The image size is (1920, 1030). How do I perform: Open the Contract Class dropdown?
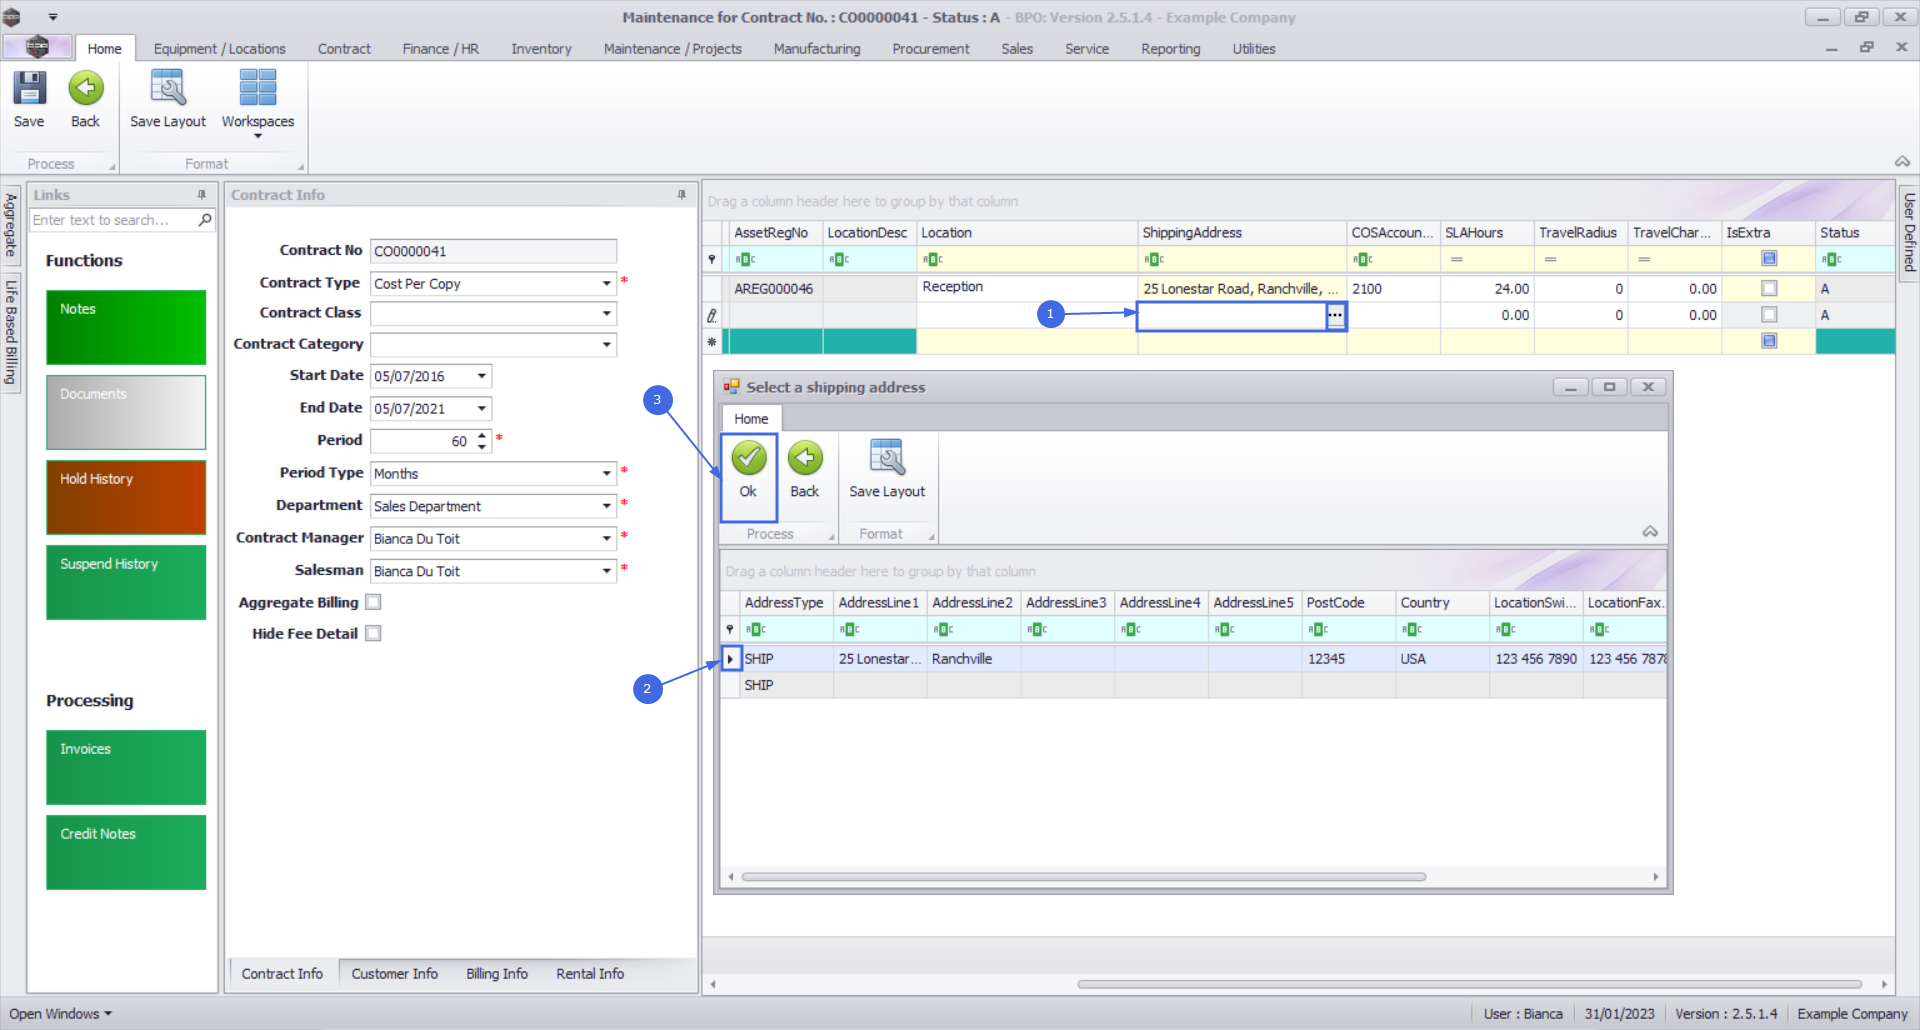(x=606, y=314)
